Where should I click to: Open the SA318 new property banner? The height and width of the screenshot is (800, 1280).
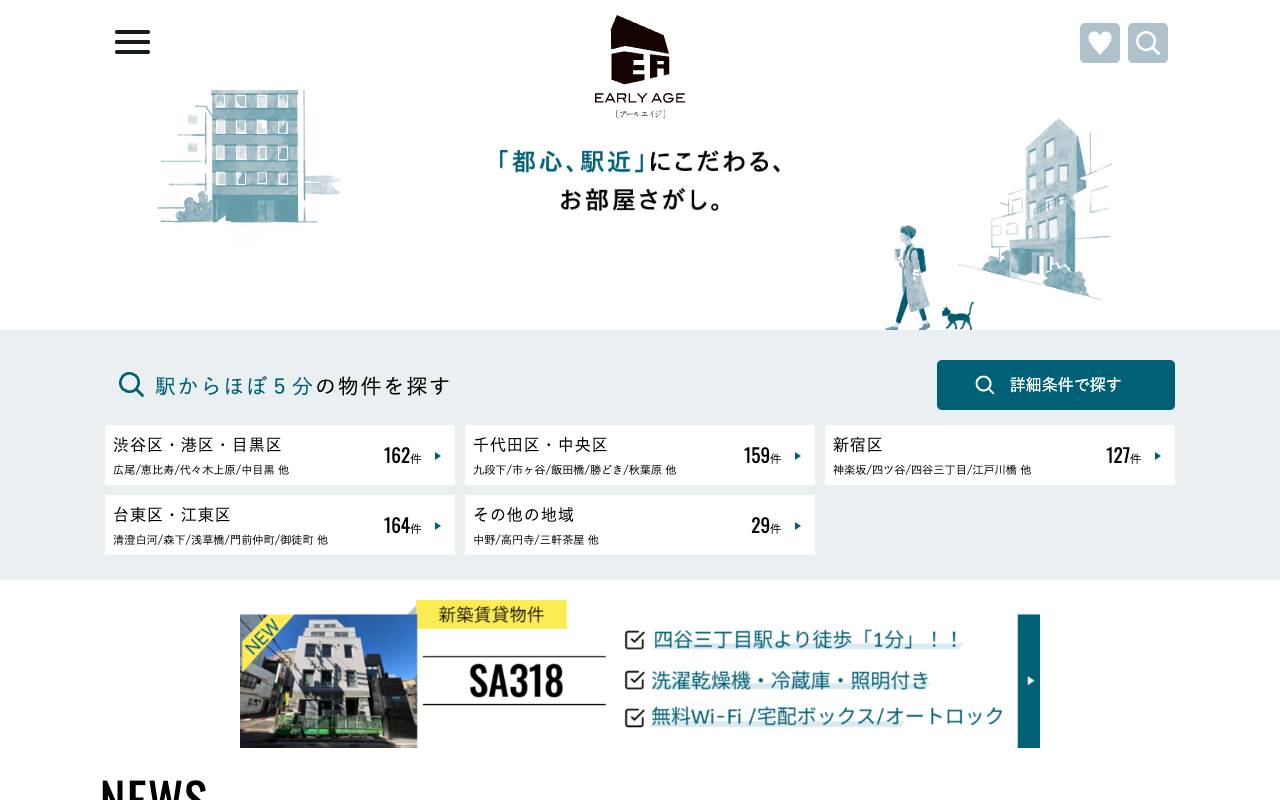639,681
